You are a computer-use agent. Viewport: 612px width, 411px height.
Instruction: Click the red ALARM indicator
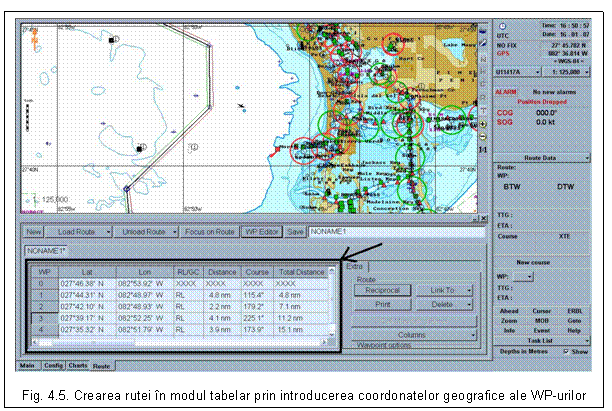[x=507, y=91]
